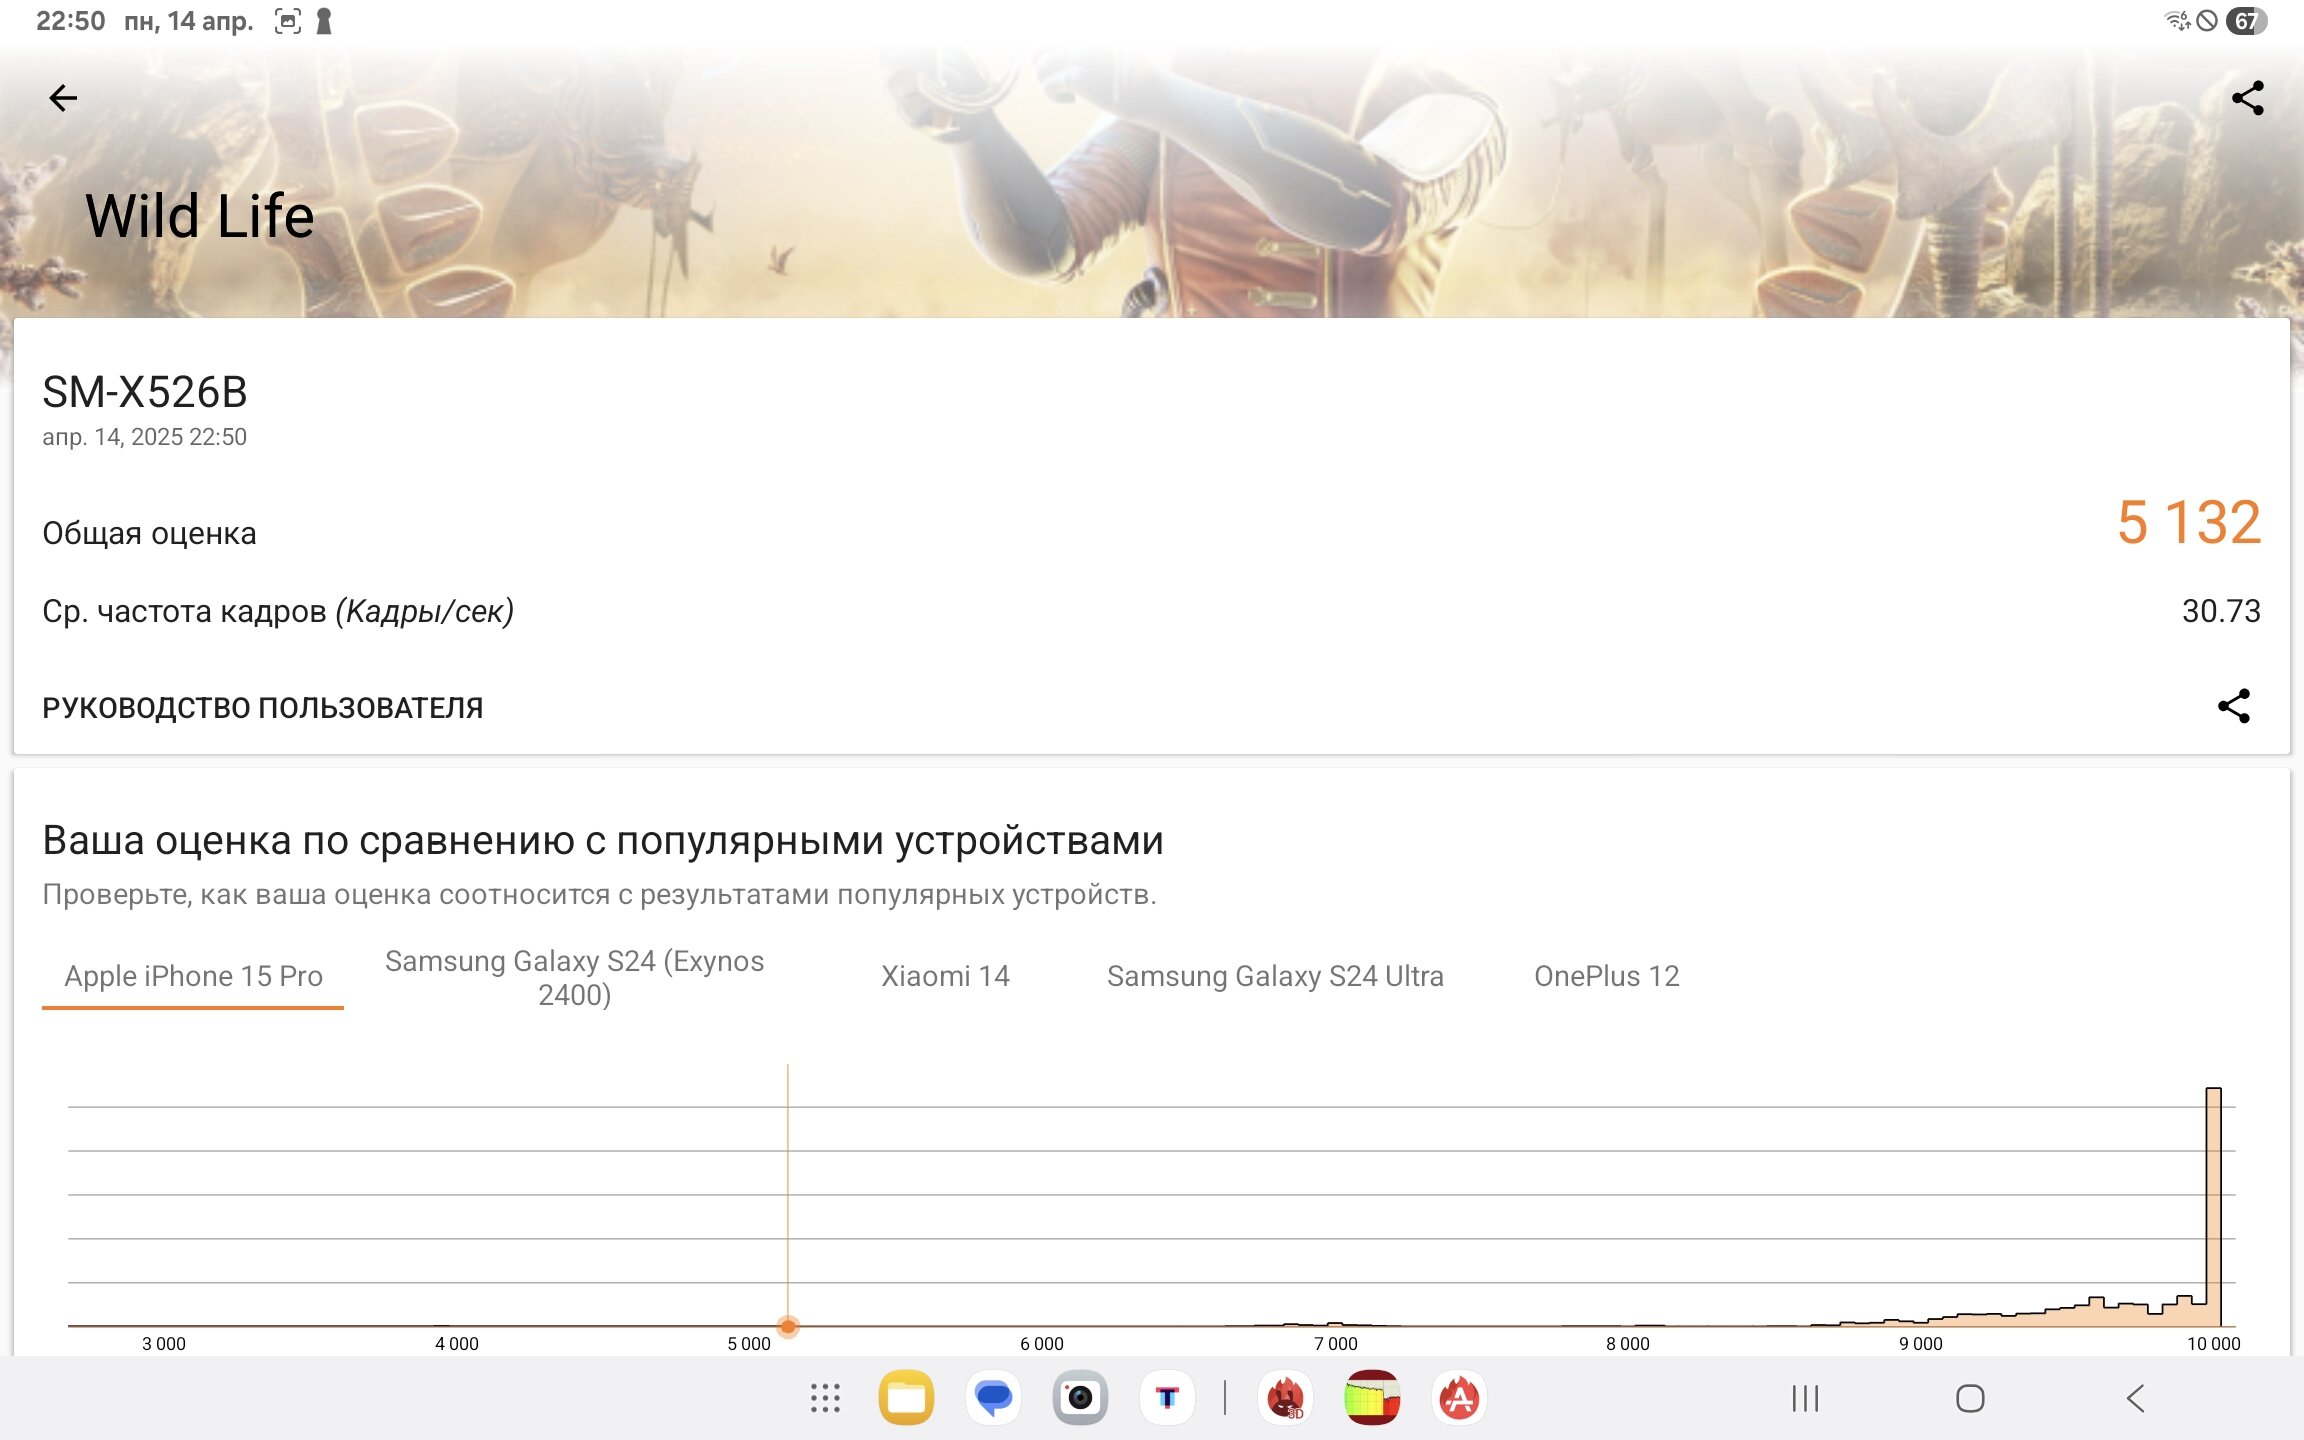Viewport: 2304px width, 1440px height.
Task: Switch to the OnePlus 12 tab
Action: (x=1606, y=976)
